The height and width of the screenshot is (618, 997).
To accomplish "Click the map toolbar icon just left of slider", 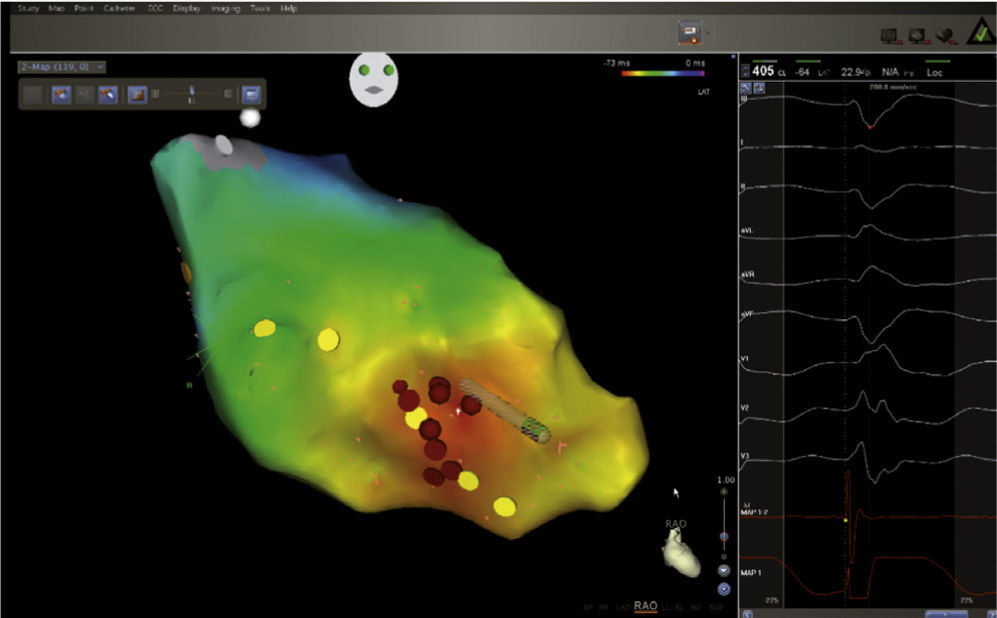I will [x=136, y=94].
